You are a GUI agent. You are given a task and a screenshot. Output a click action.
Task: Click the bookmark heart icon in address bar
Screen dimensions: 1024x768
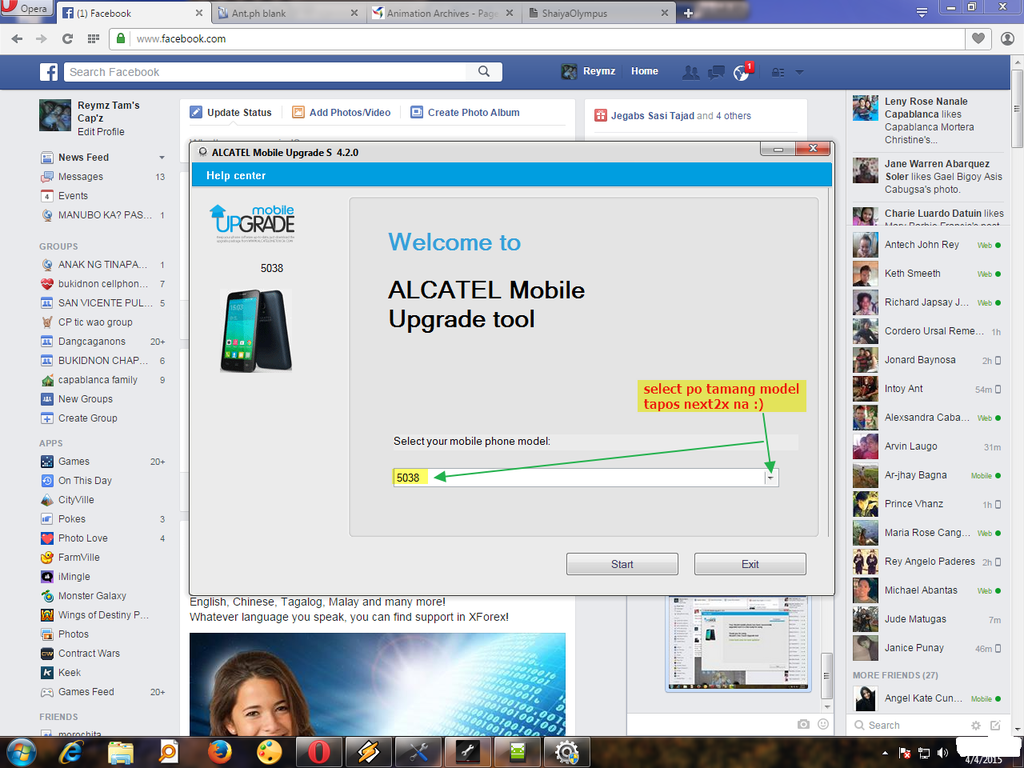[978, 39]
